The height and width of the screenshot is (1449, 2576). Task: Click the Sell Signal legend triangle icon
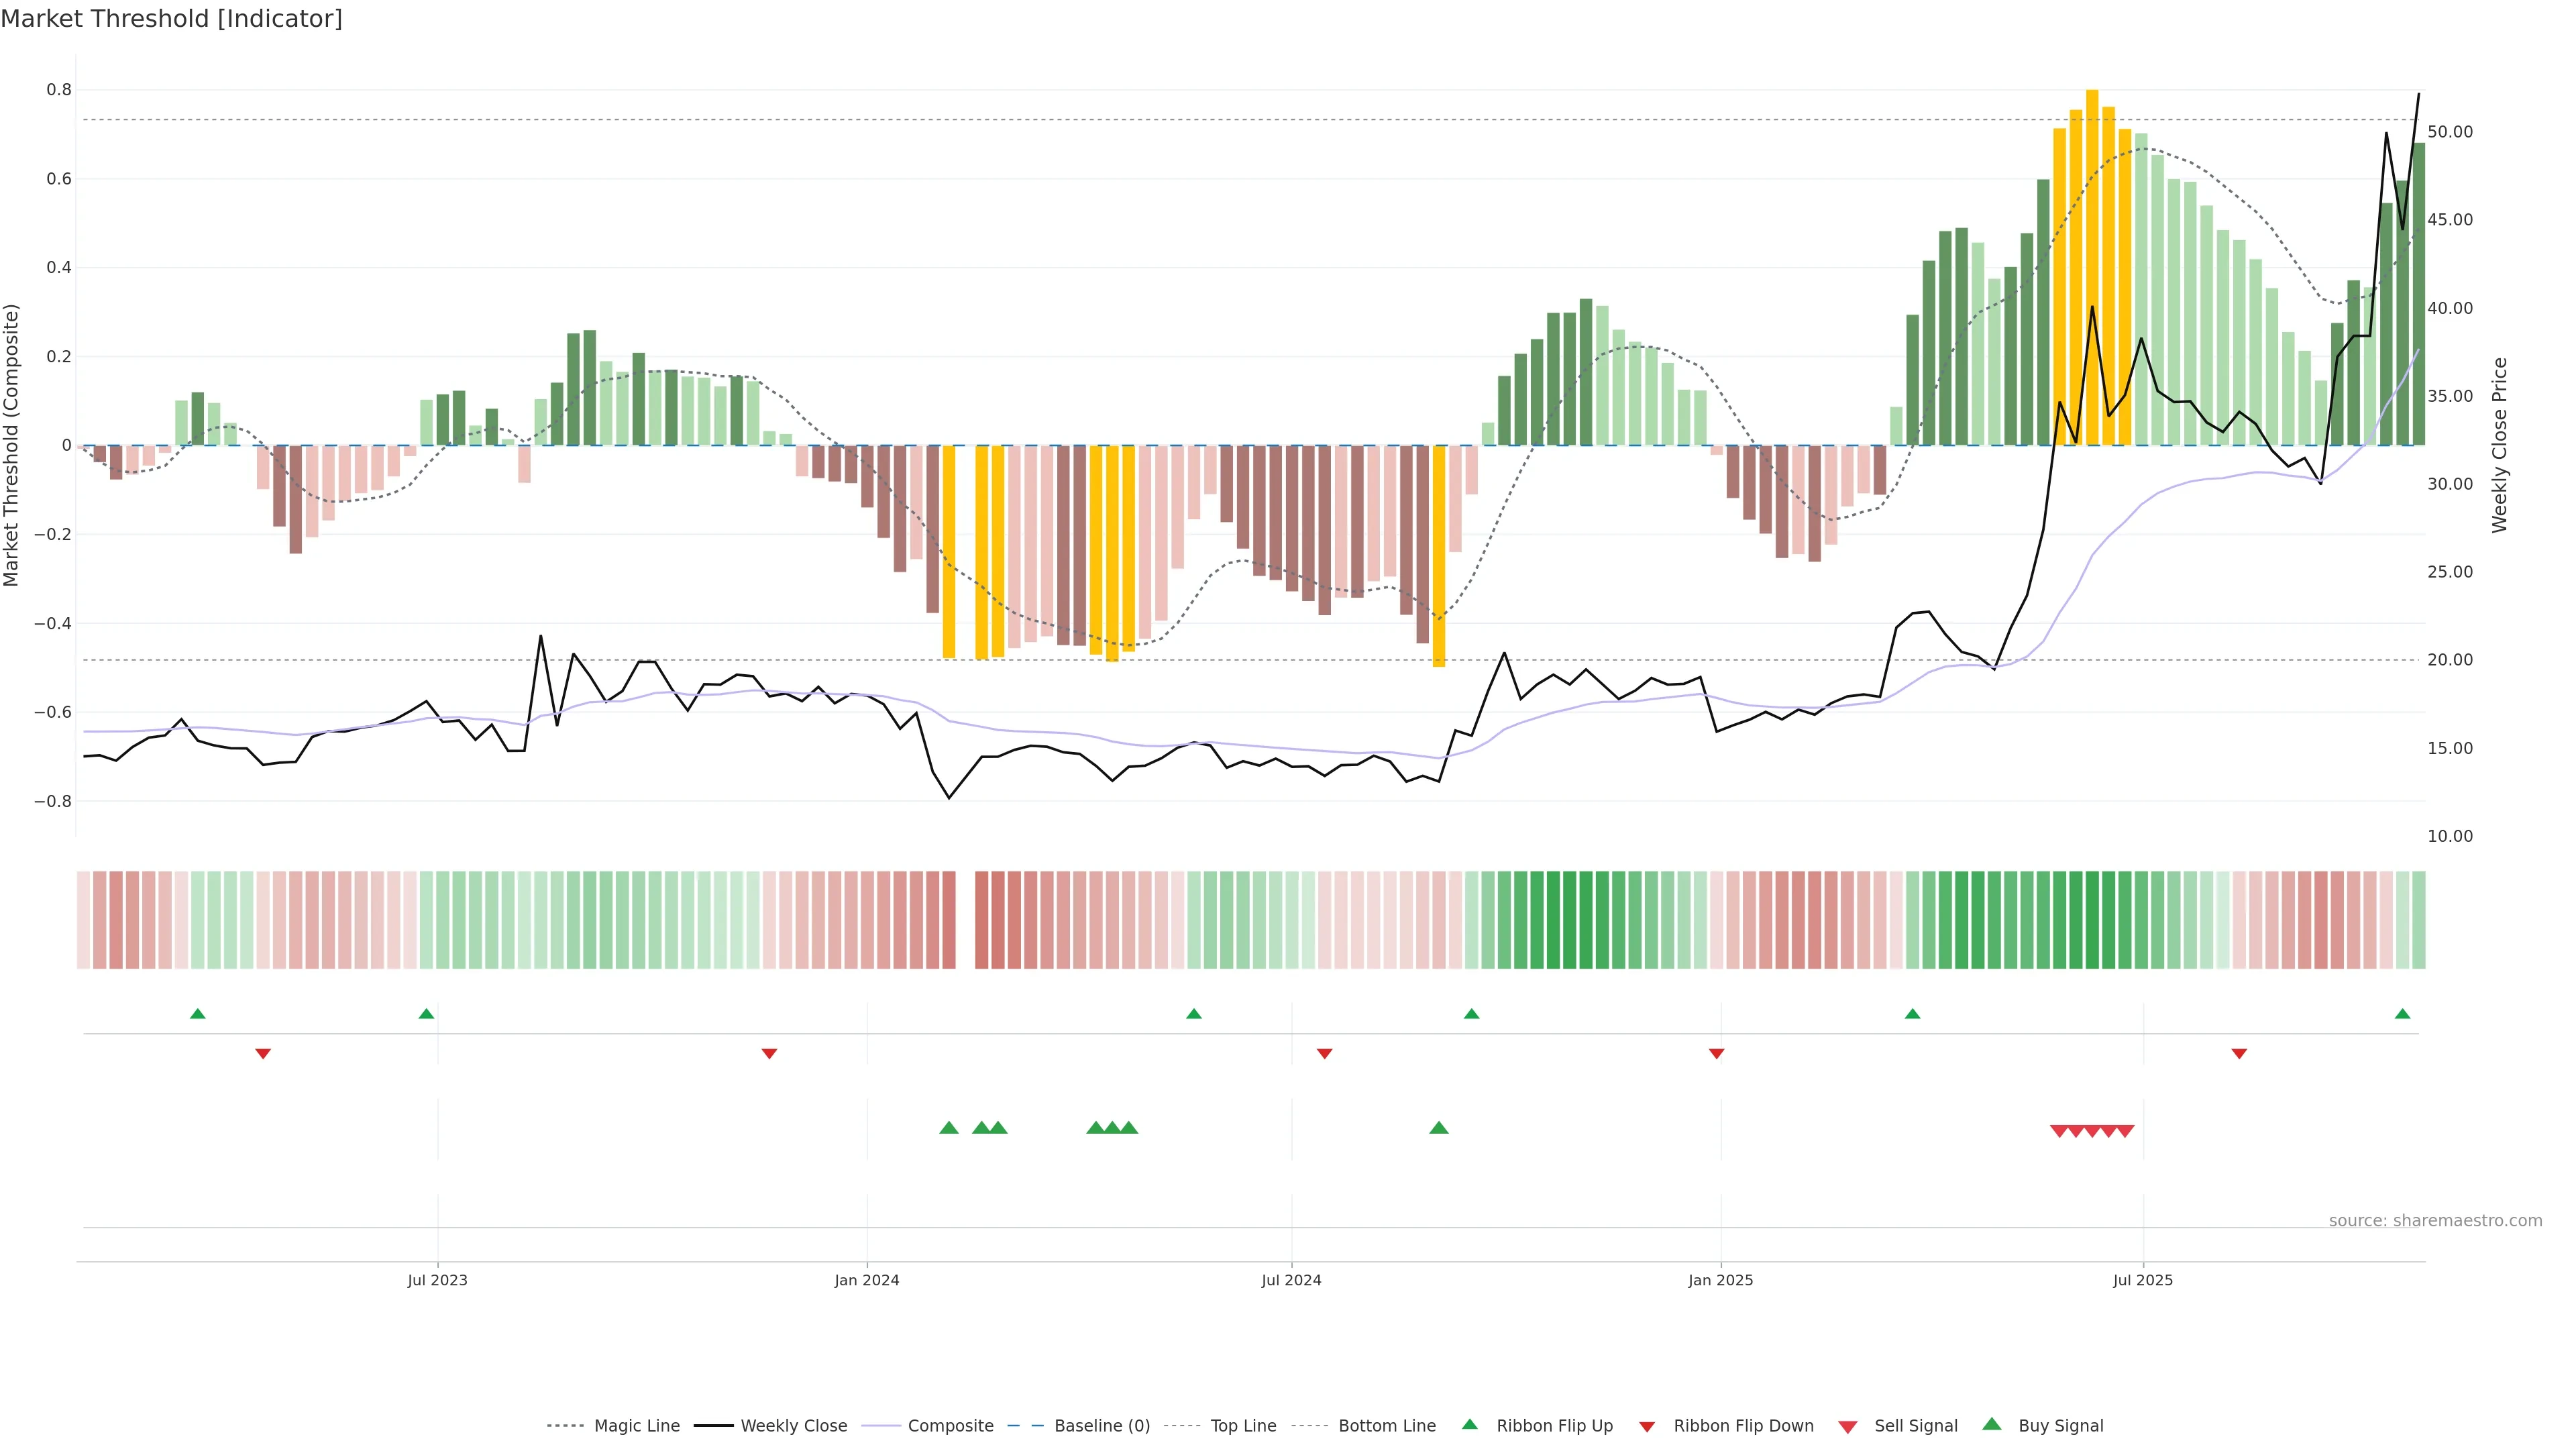click(x=1847, y=1426)
